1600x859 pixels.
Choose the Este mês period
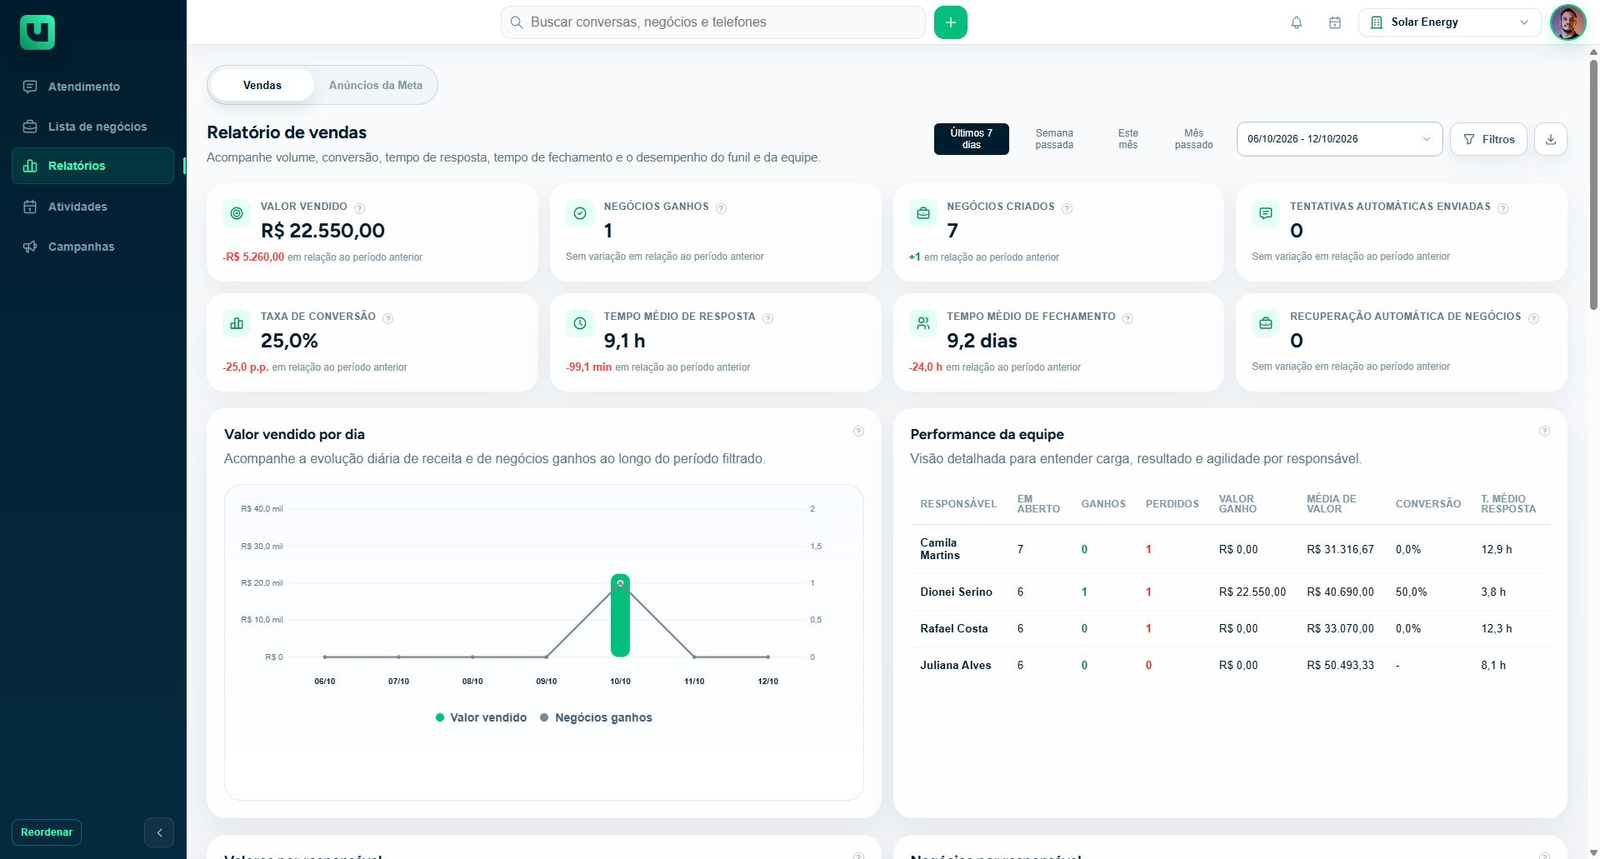click(x=1128, y=139)
